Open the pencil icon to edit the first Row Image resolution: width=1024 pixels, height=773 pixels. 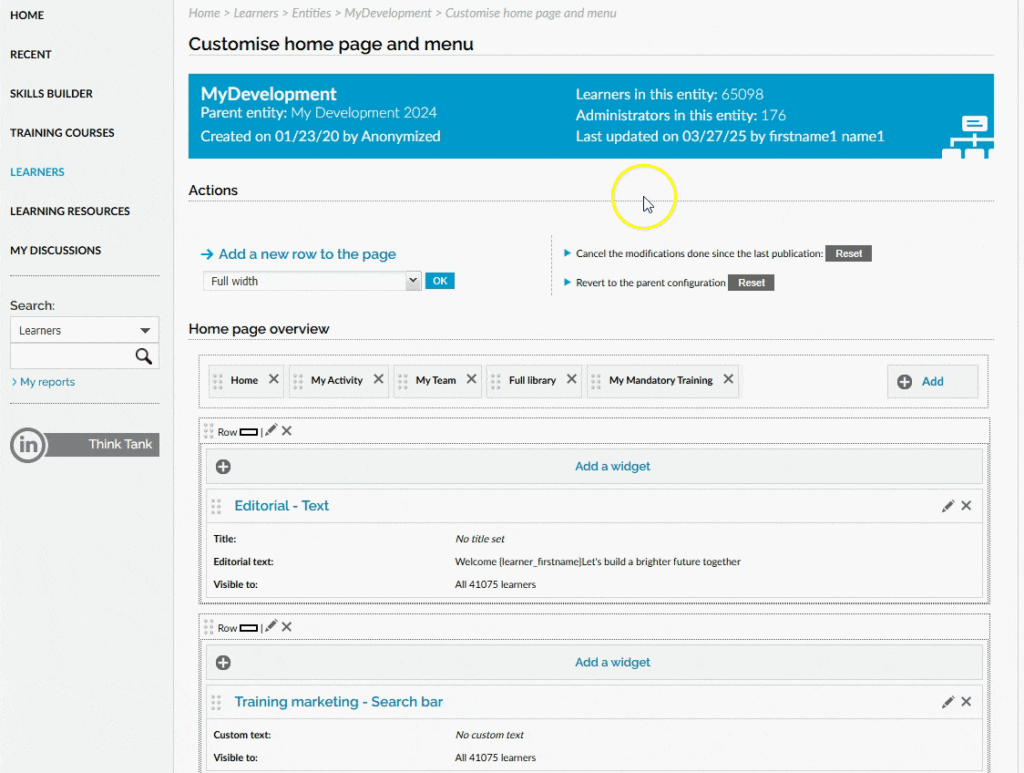pos(269,430)
